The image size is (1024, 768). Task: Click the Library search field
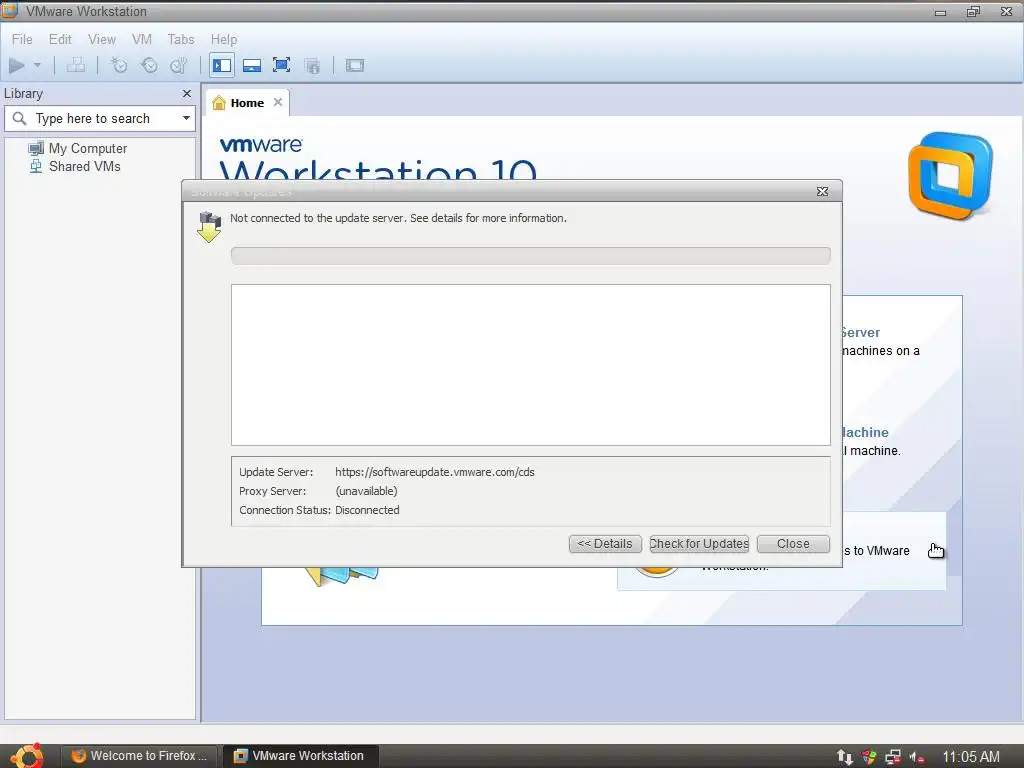(100, 118)
